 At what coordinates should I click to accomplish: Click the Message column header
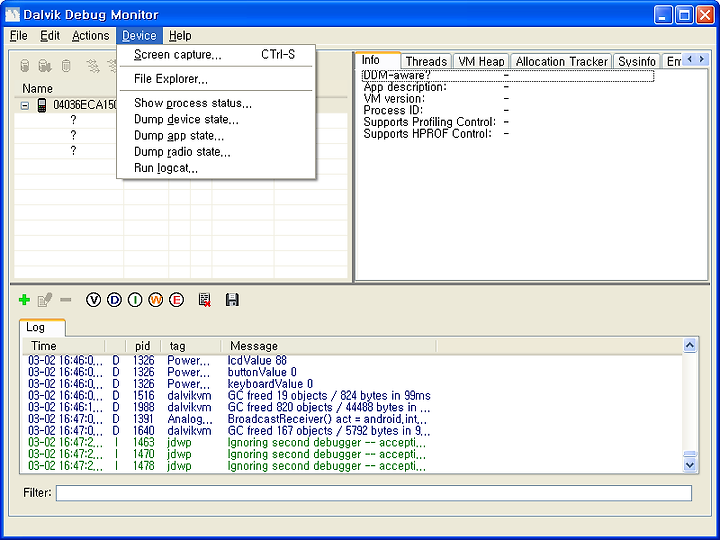coord(329,346)
